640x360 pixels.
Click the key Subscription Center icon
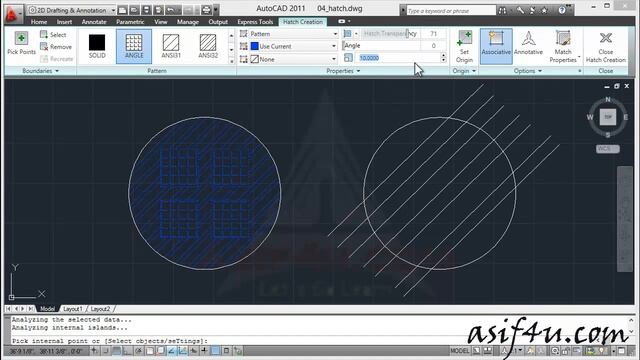click(x=520, y=11)
